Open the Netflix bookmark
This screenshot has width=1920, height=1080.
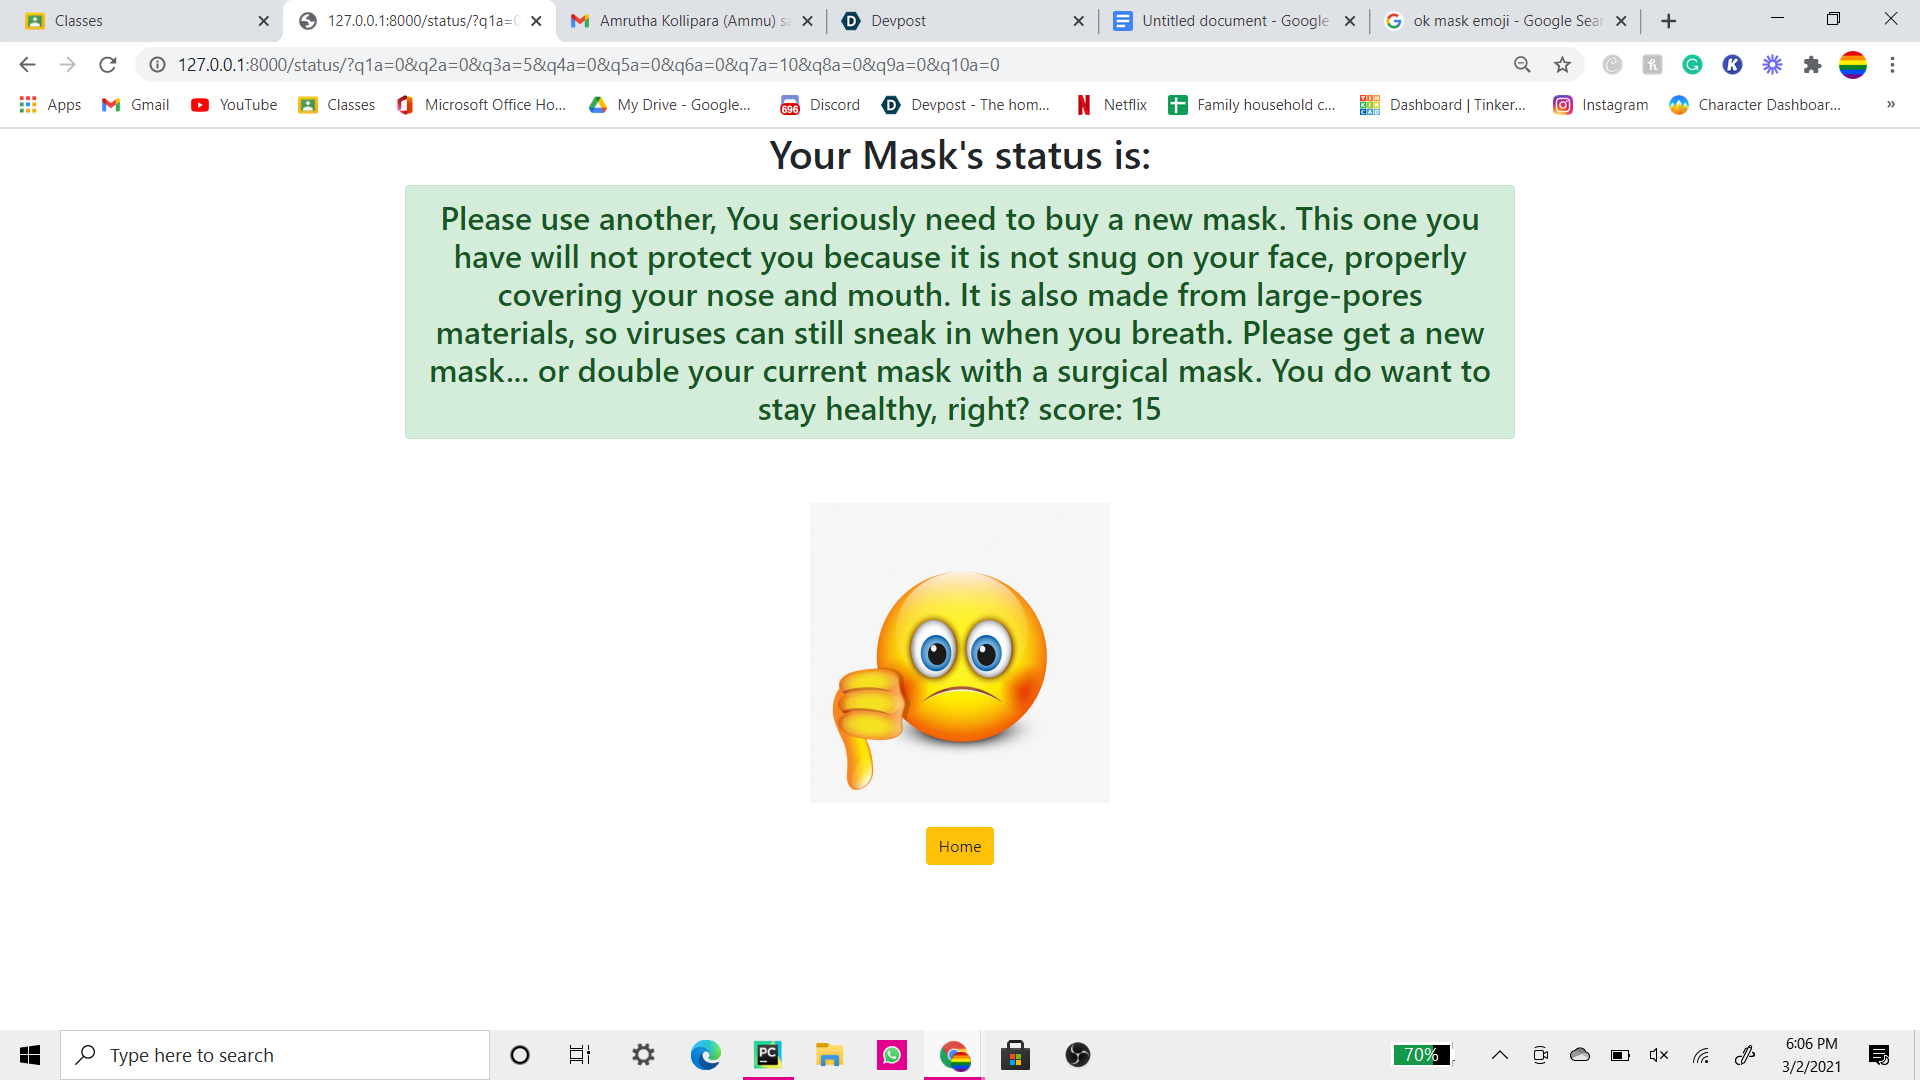pyautogui.click(x=1110, y=105)
